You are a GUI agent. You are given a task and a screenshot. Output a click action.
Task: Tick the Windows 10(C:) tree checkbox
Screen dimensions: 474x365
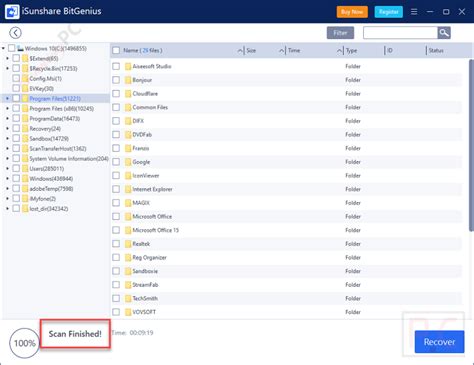[12, 48]
